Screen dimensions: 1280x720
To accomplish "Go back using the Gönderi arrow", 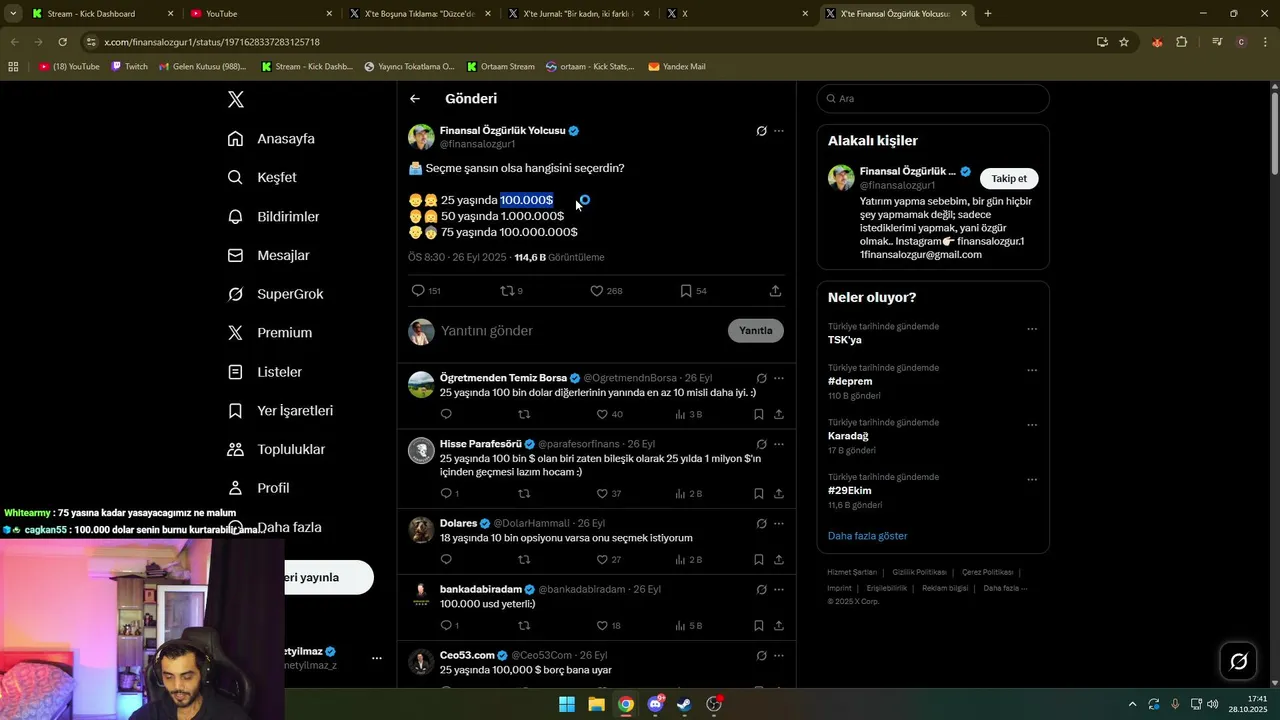I will pos(415,99).
